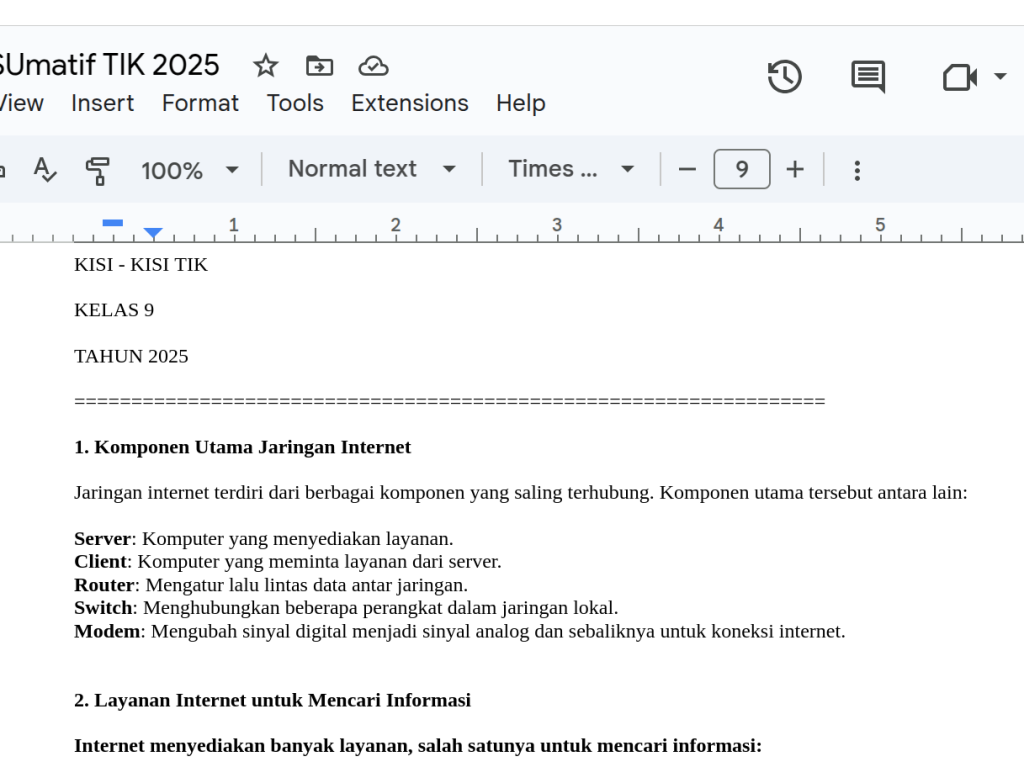Click the text KISI - KISI TIK
This screenshot has width=1024, height=783.
click(x=141, y=264)
